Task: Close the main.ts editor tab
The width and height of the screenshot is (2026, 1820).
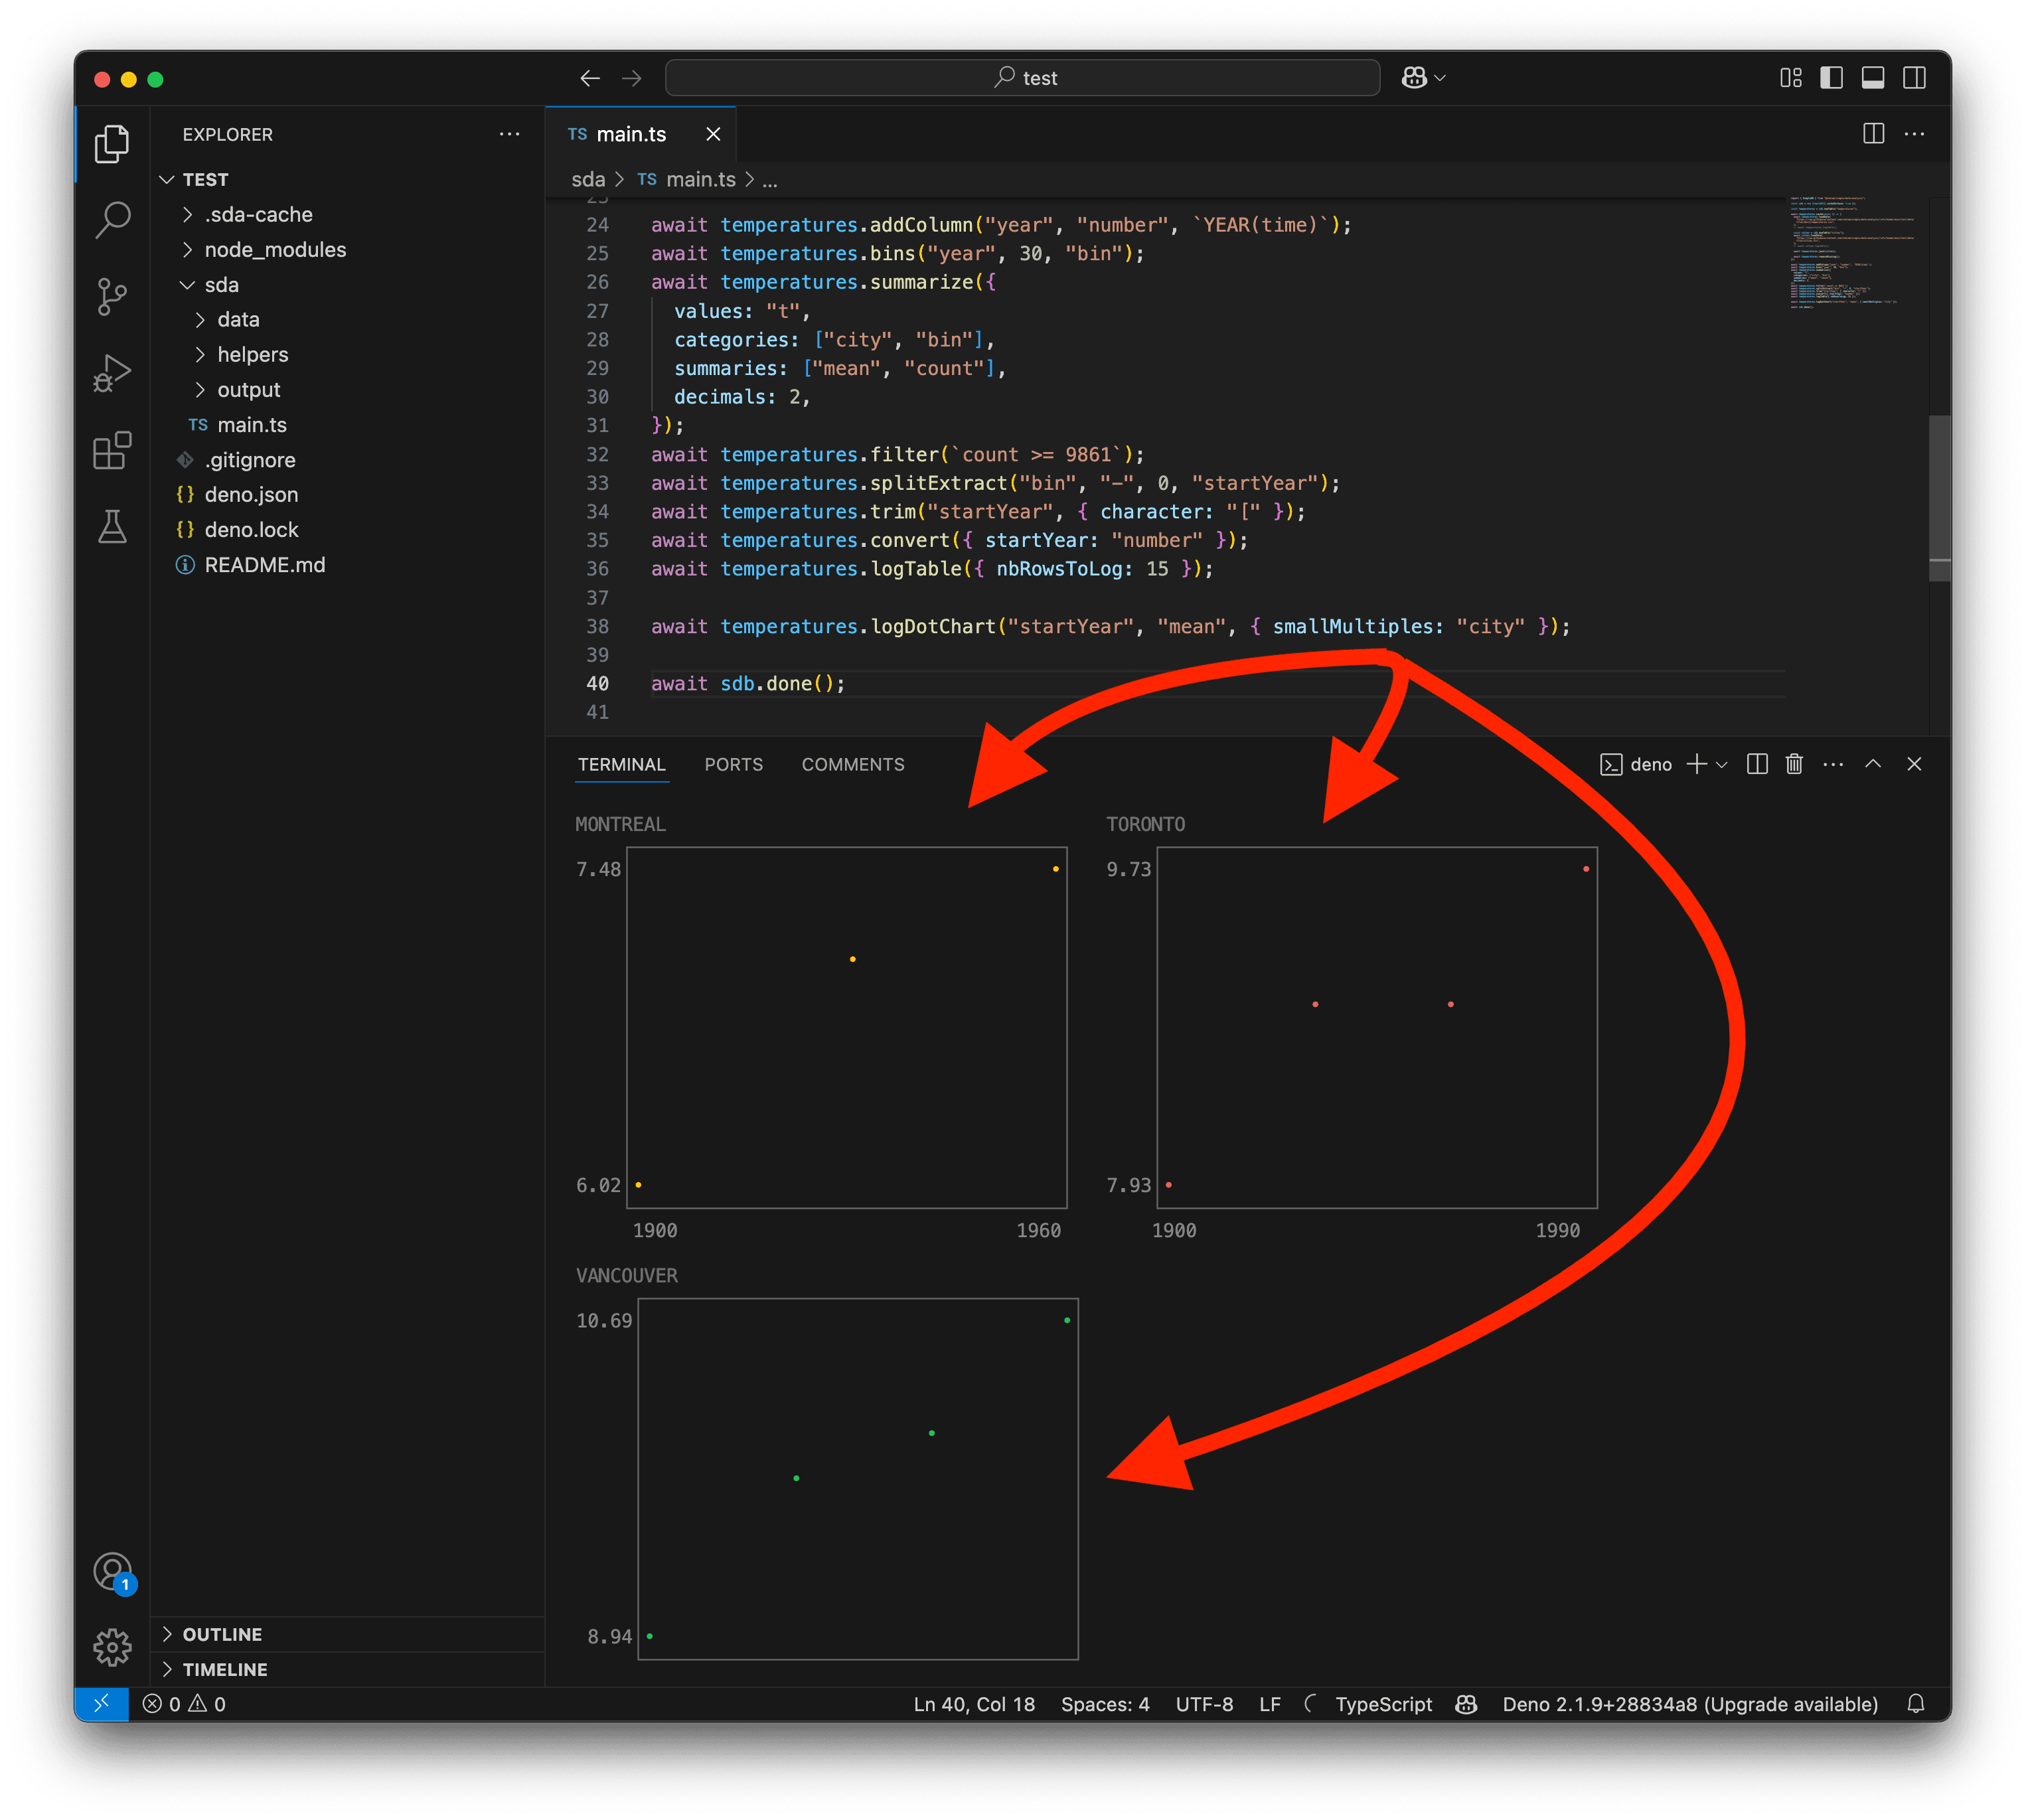Action: [713, 134]
